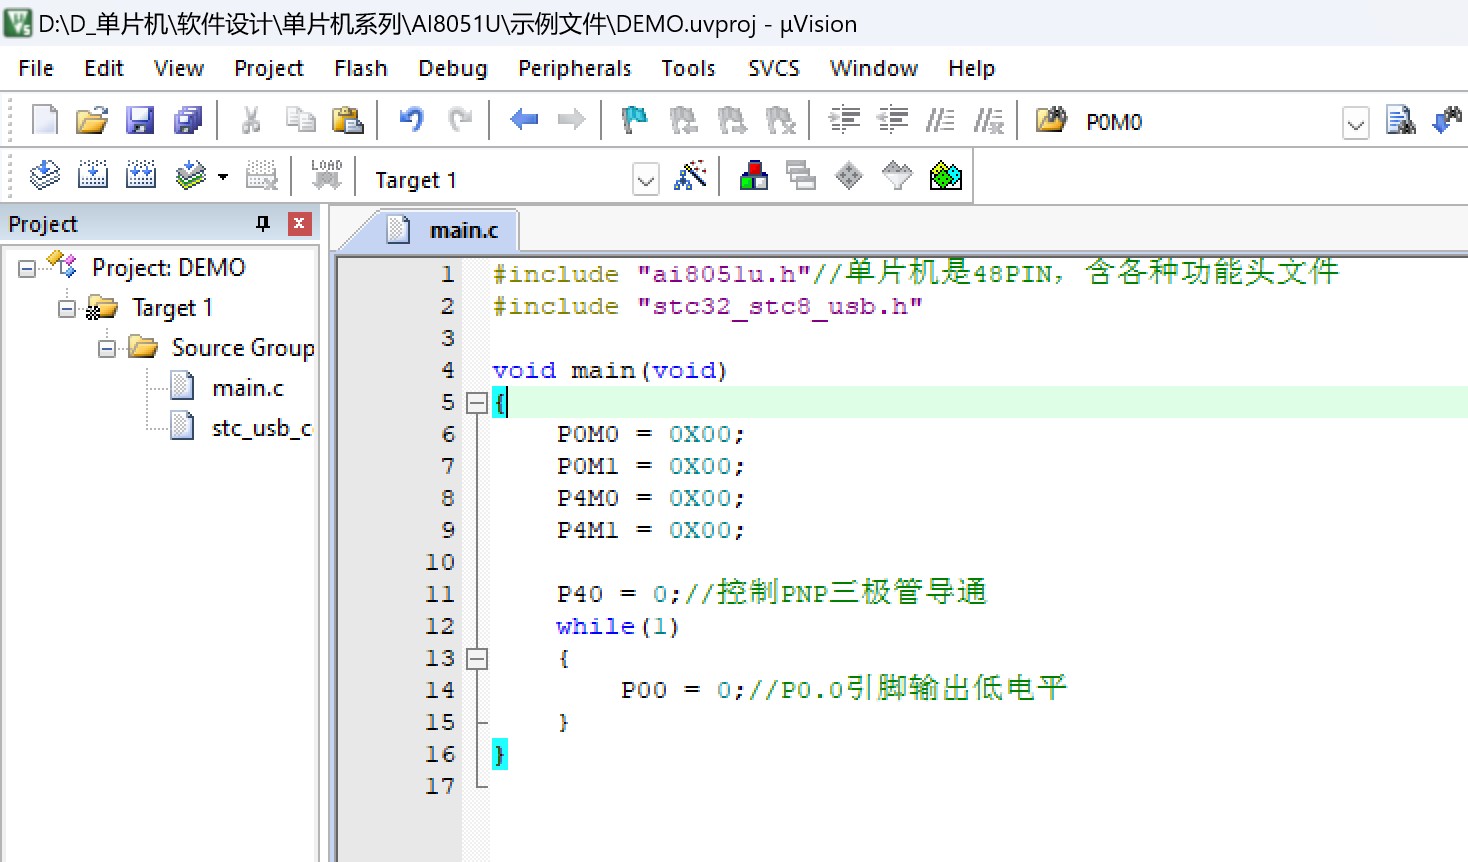Rebuild all target files icon
This screenshot has height=862, width=1468.
(141, 176)
